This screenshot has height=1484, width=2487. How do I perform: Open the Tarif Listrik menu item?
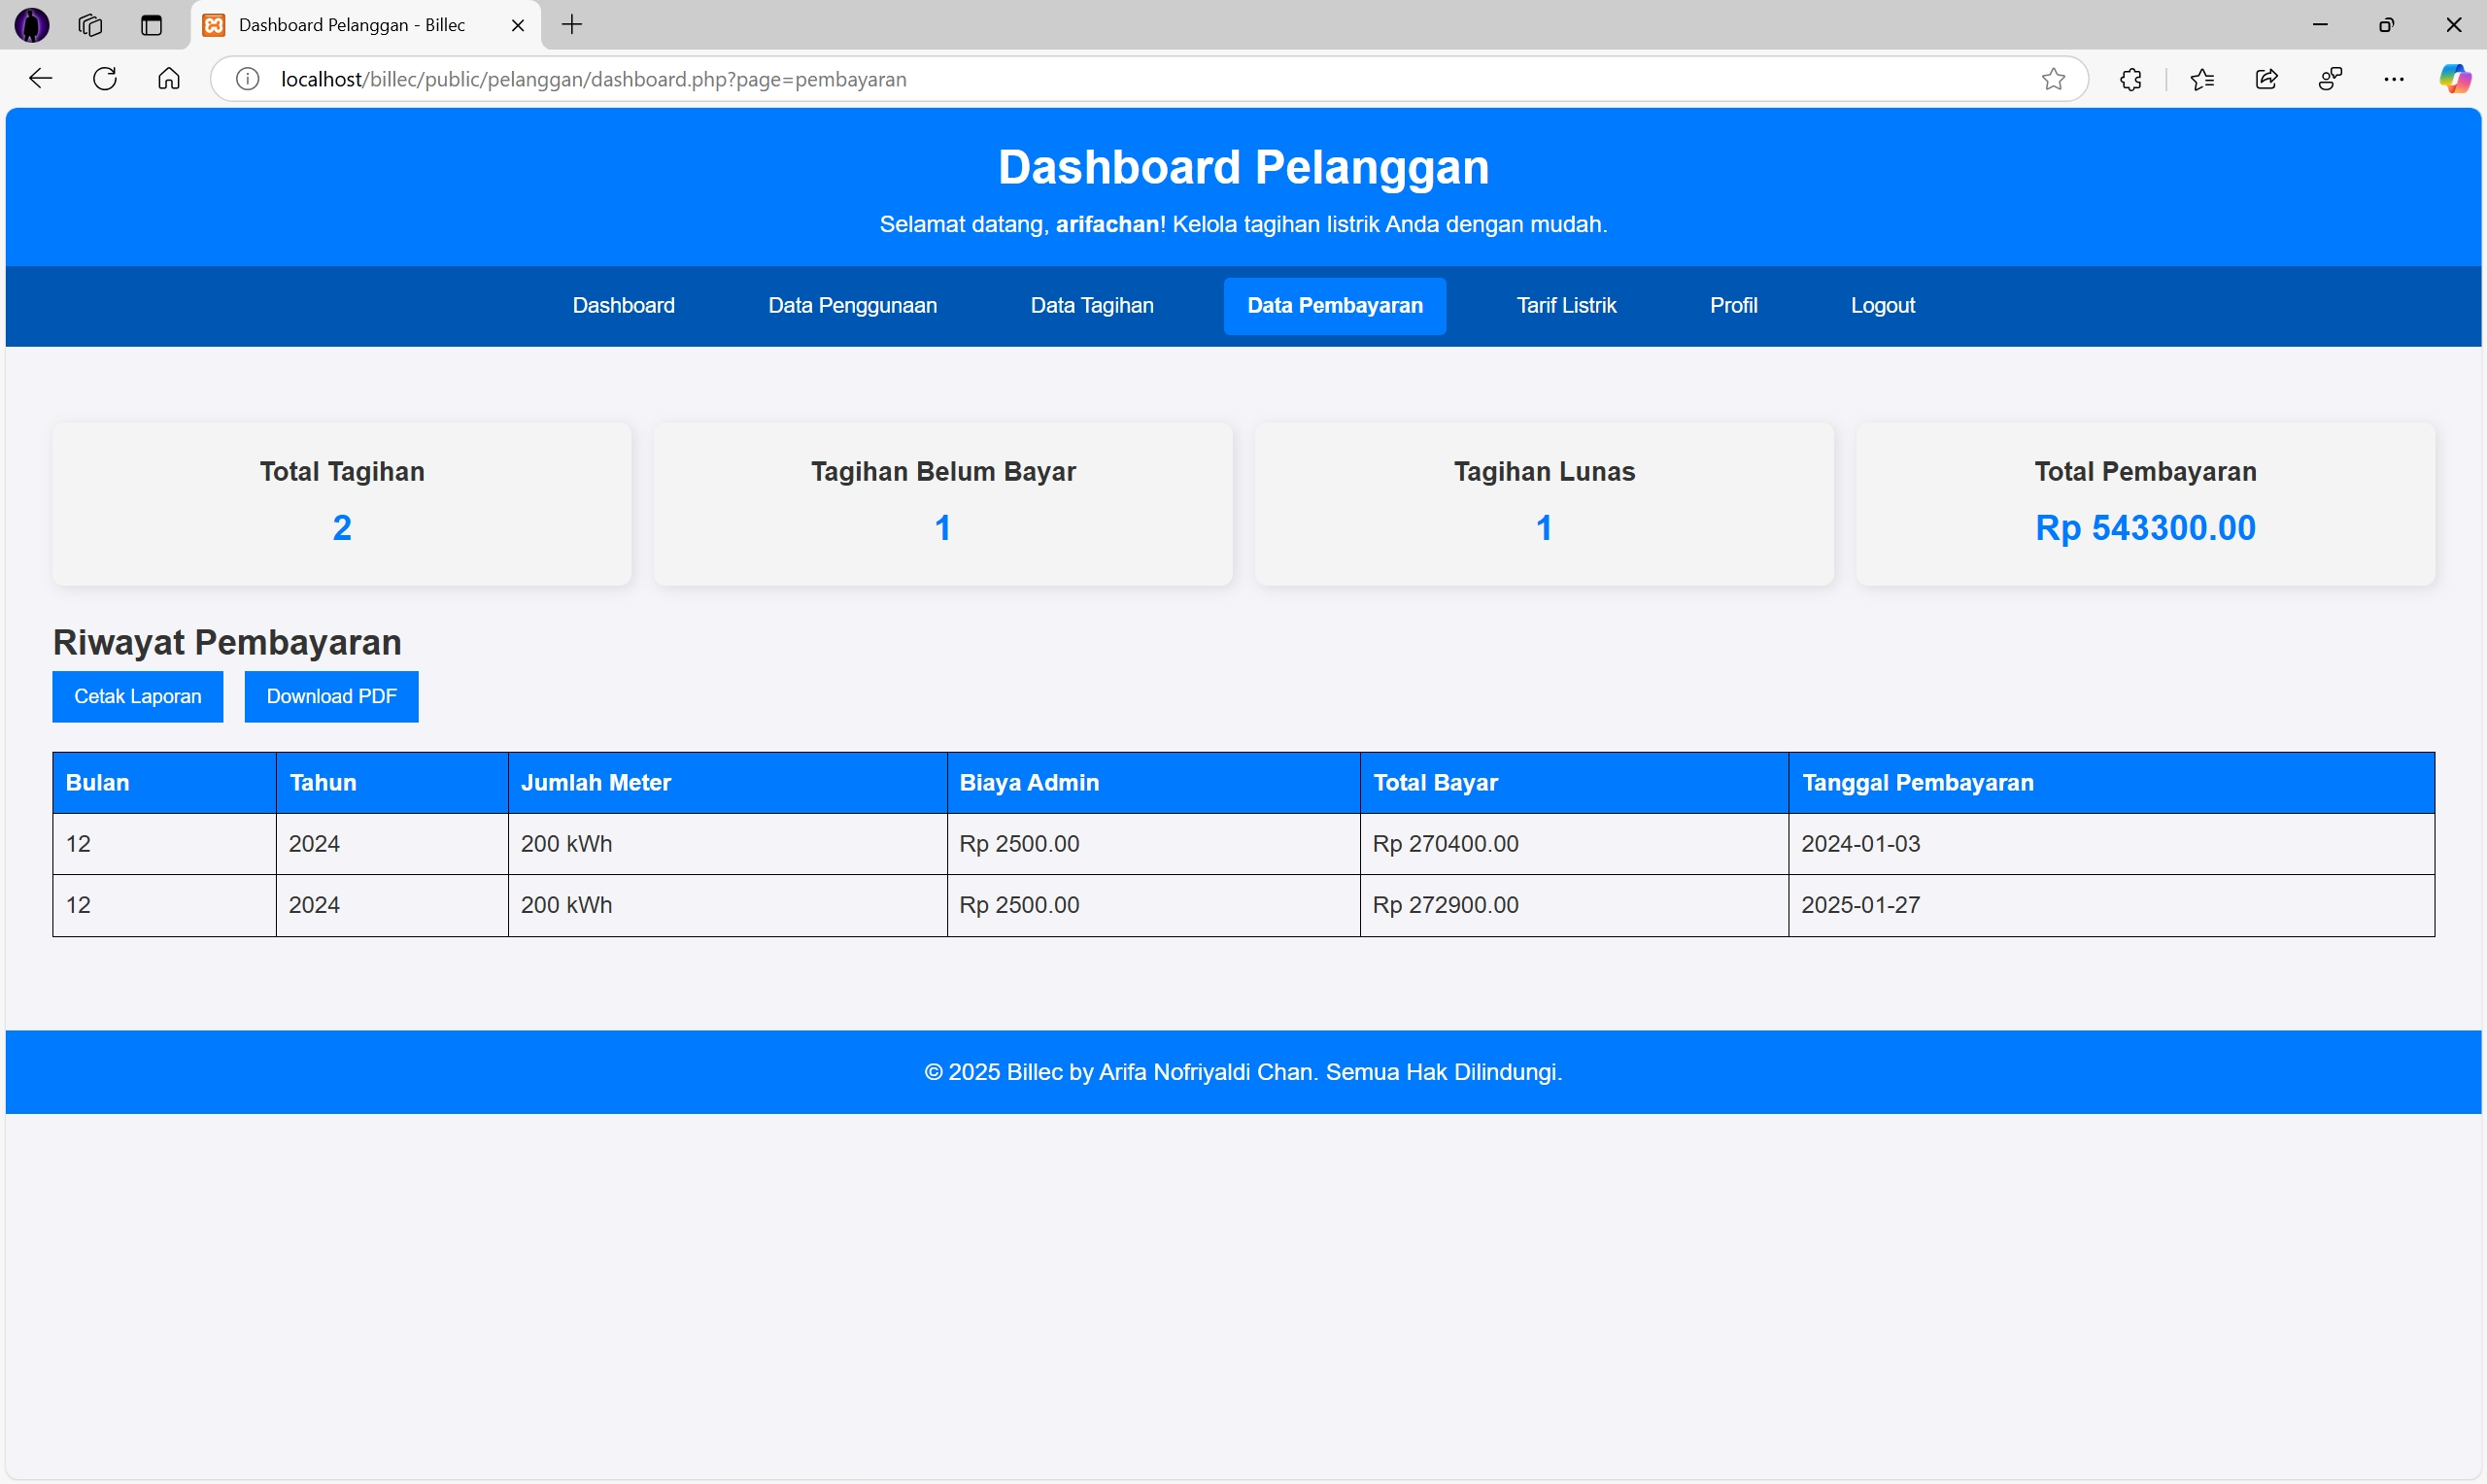pyautogui.click(x=1566, y=306)
